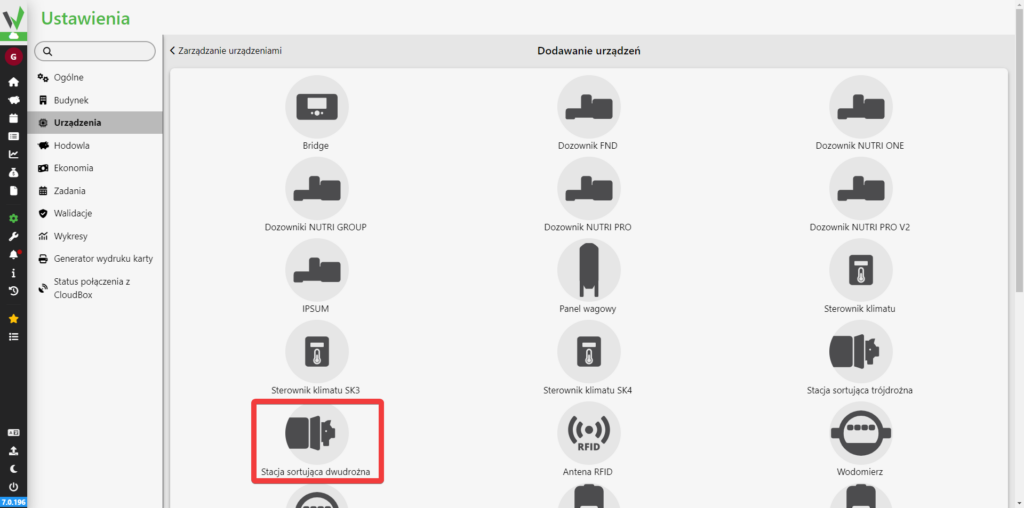Image resolution: width=1024 pixels, height=508 pixels.
Task: Add a Sterownik klimatu device
Action: click(860, 277)
